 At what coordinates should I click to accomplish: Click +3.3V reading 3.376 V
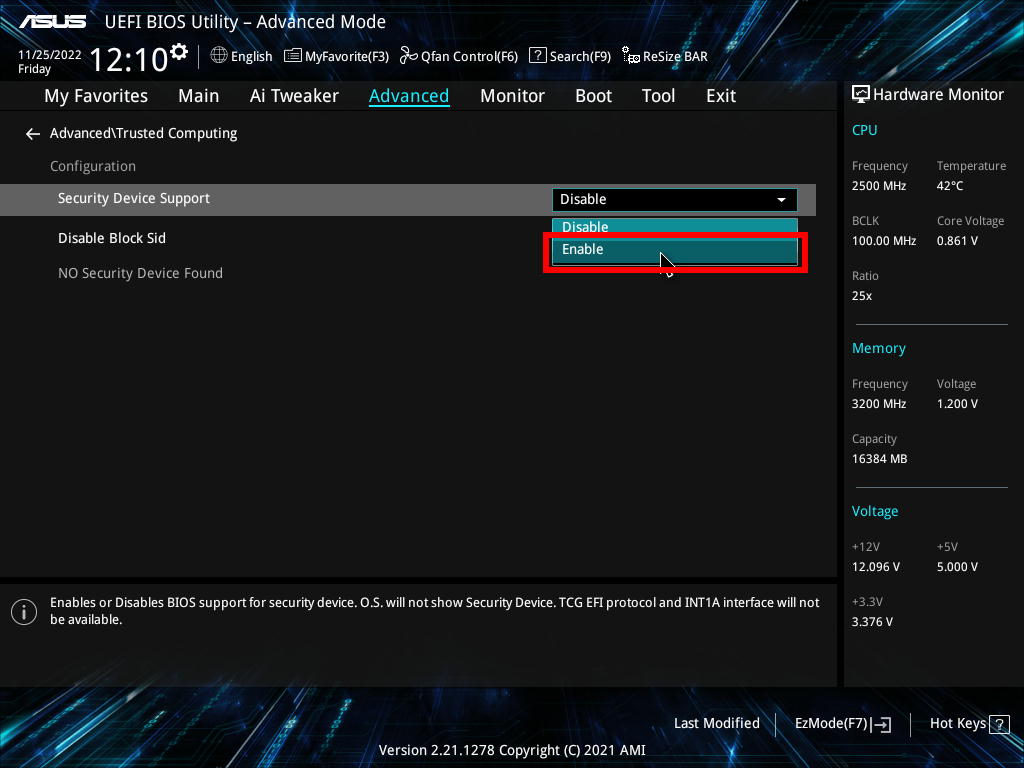[872, 622]
